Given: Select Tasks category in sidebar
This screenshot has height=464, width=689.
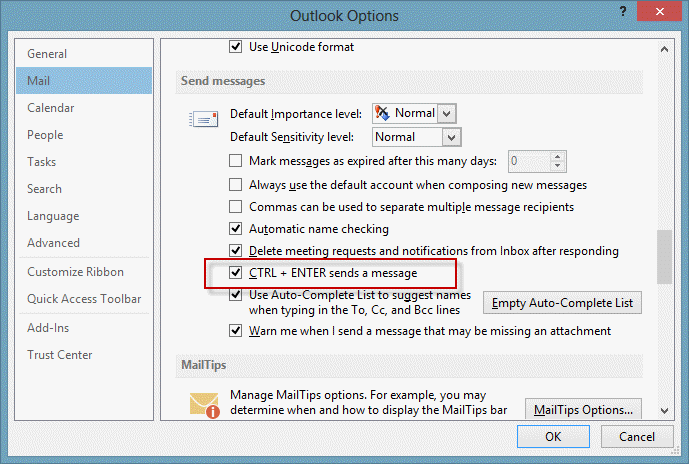Looking at the screenshot, I should pos(84,162).
